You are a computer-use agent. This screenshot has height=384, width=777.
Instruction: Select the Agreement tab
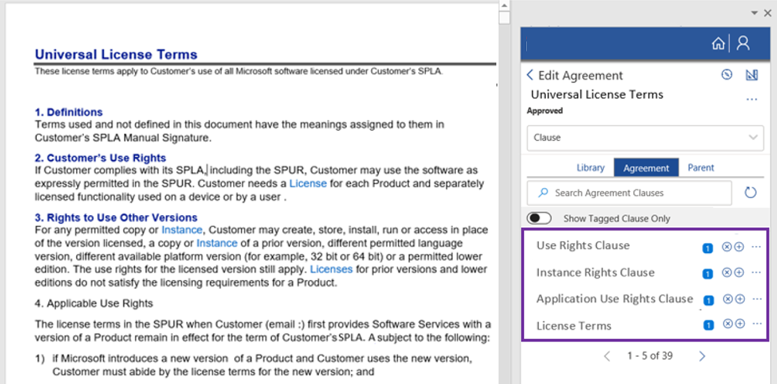[x=646, y=167]
